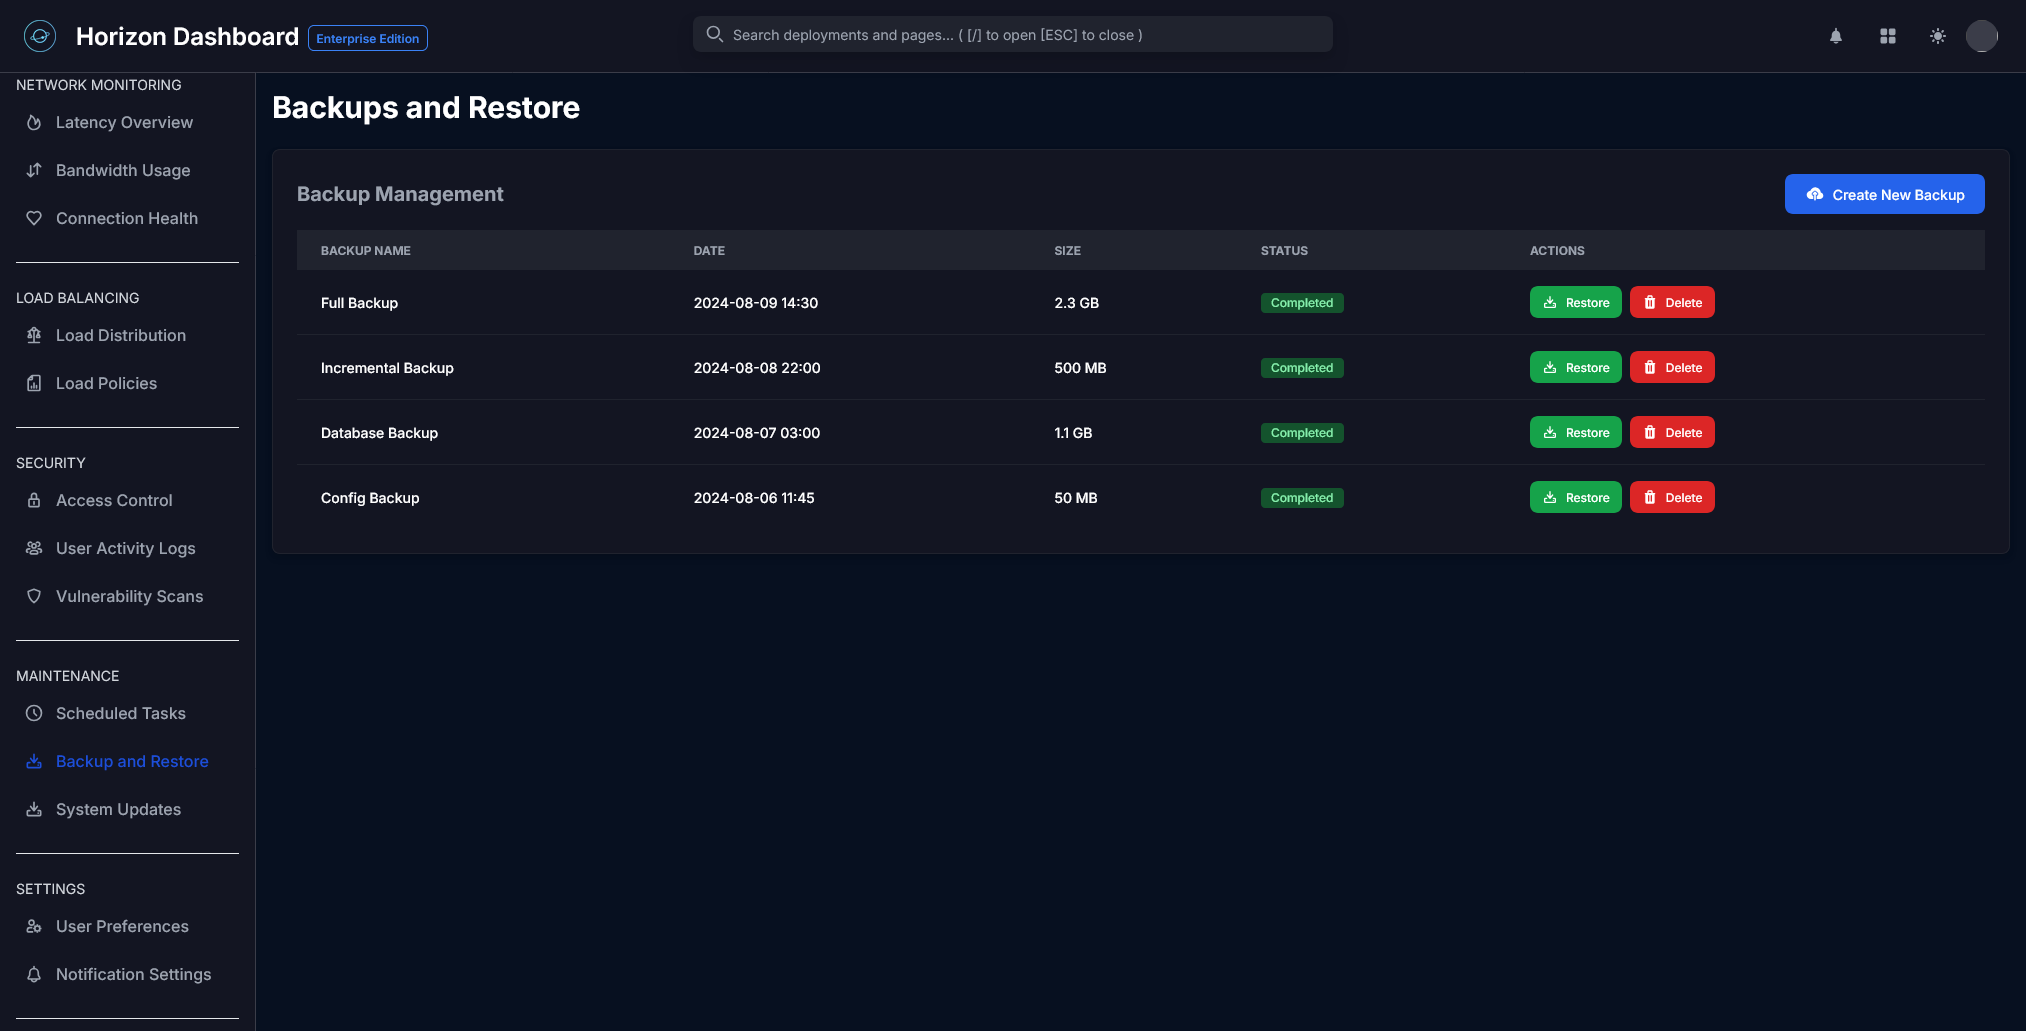Open User Activity Logs

pos(127,548)
